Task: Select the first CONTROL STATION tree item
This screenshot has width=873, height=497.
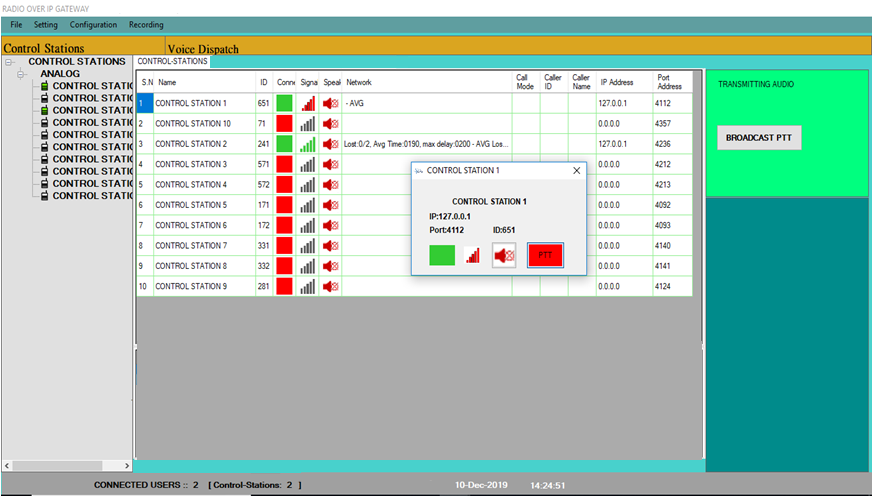Action: pyautogui.click(x=90, y=86)
